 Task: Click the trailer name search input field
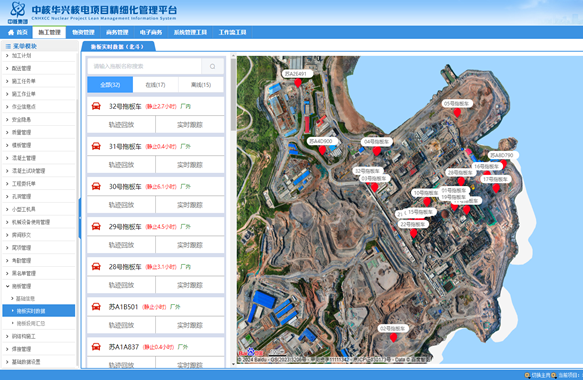145,67
